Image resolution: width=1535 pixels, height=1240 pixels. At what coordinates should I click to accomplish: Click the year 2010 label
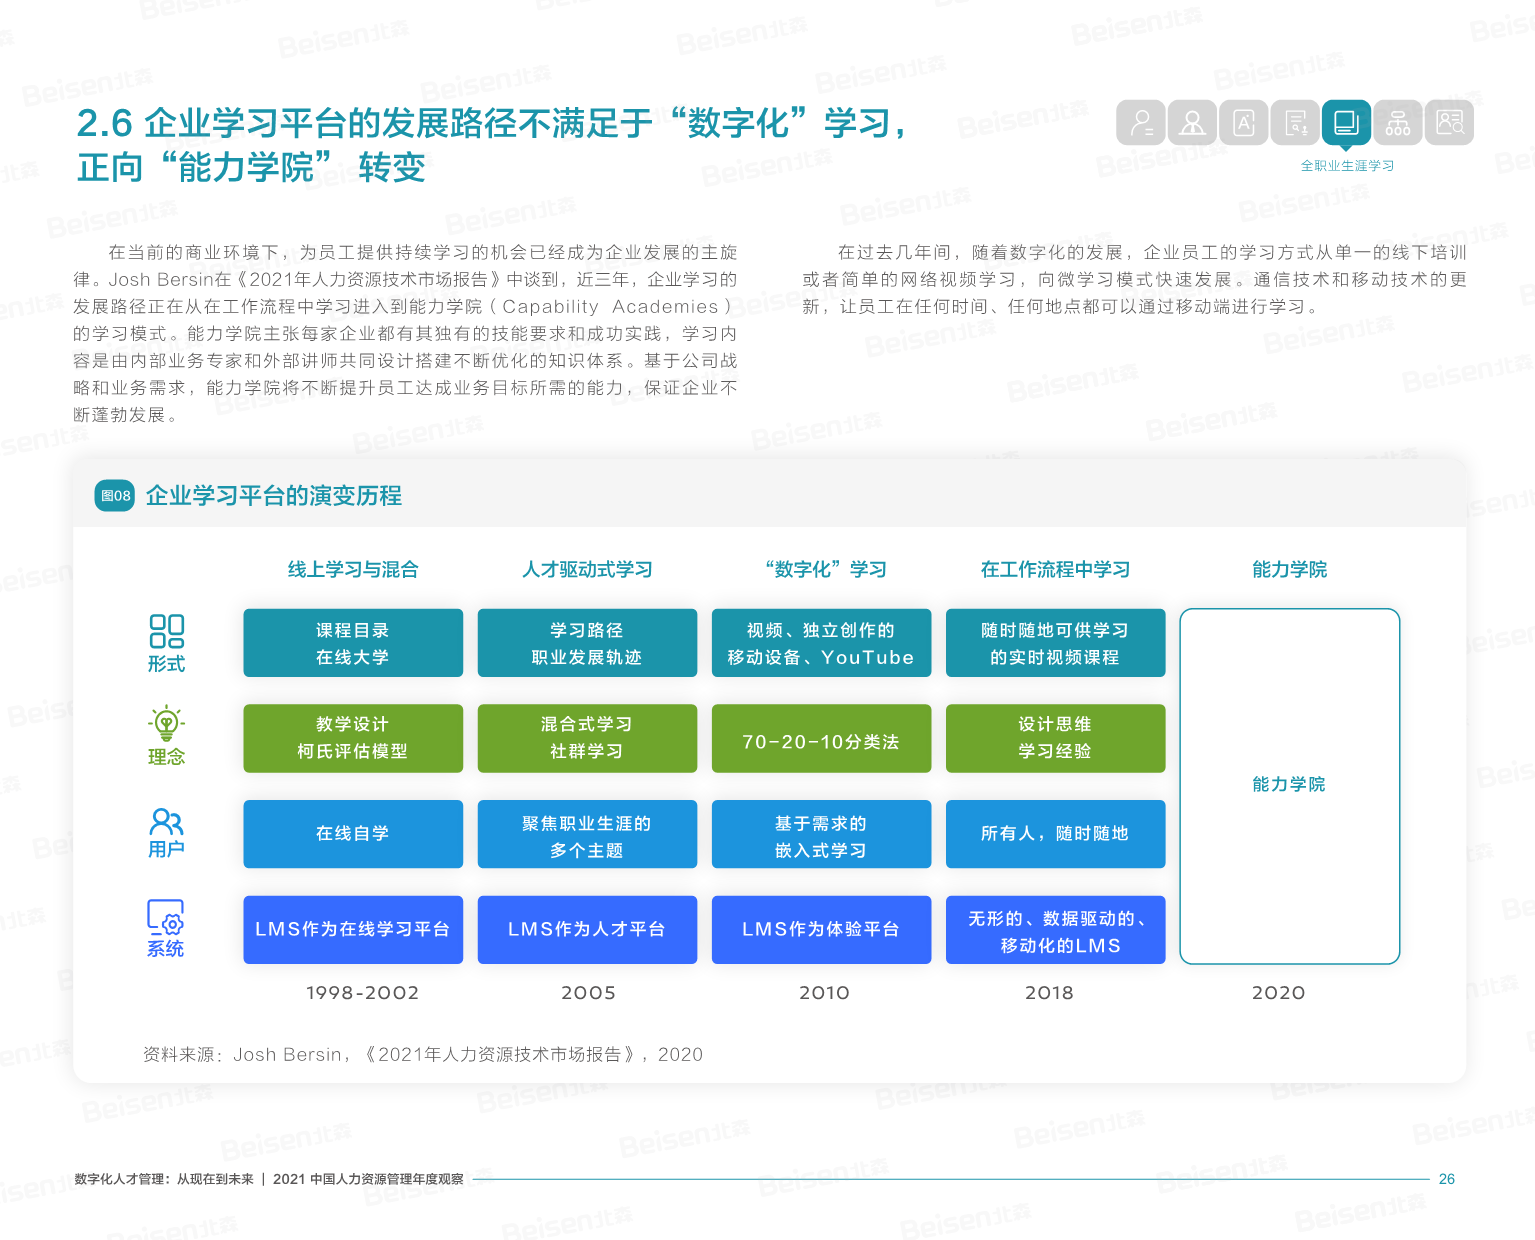pyautogui.click(x=824, y=993)
